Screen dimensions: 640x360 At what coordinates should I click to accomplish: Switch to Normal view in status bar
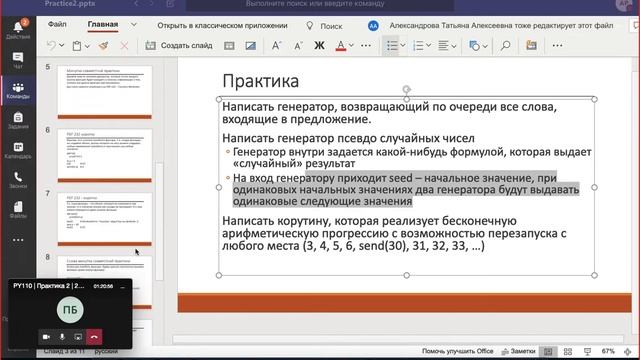(548, 351)
